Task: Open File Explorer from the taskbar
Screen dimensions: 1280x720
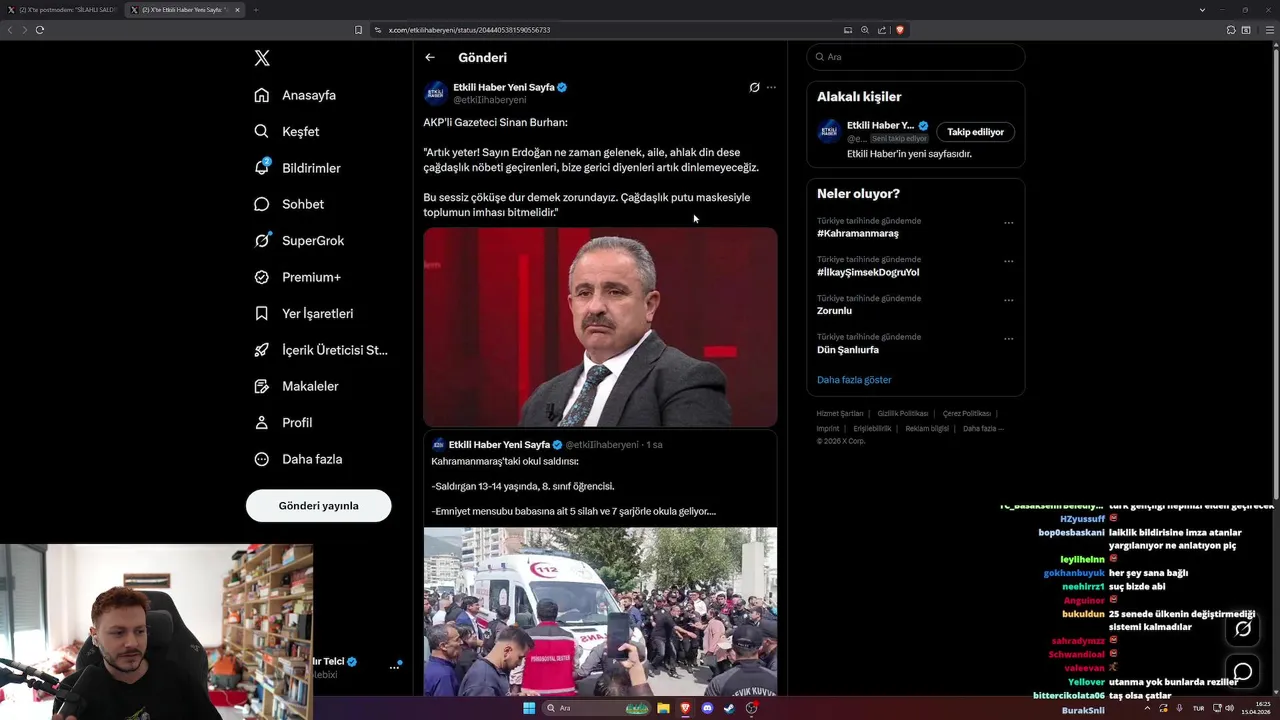Action: 663,708
